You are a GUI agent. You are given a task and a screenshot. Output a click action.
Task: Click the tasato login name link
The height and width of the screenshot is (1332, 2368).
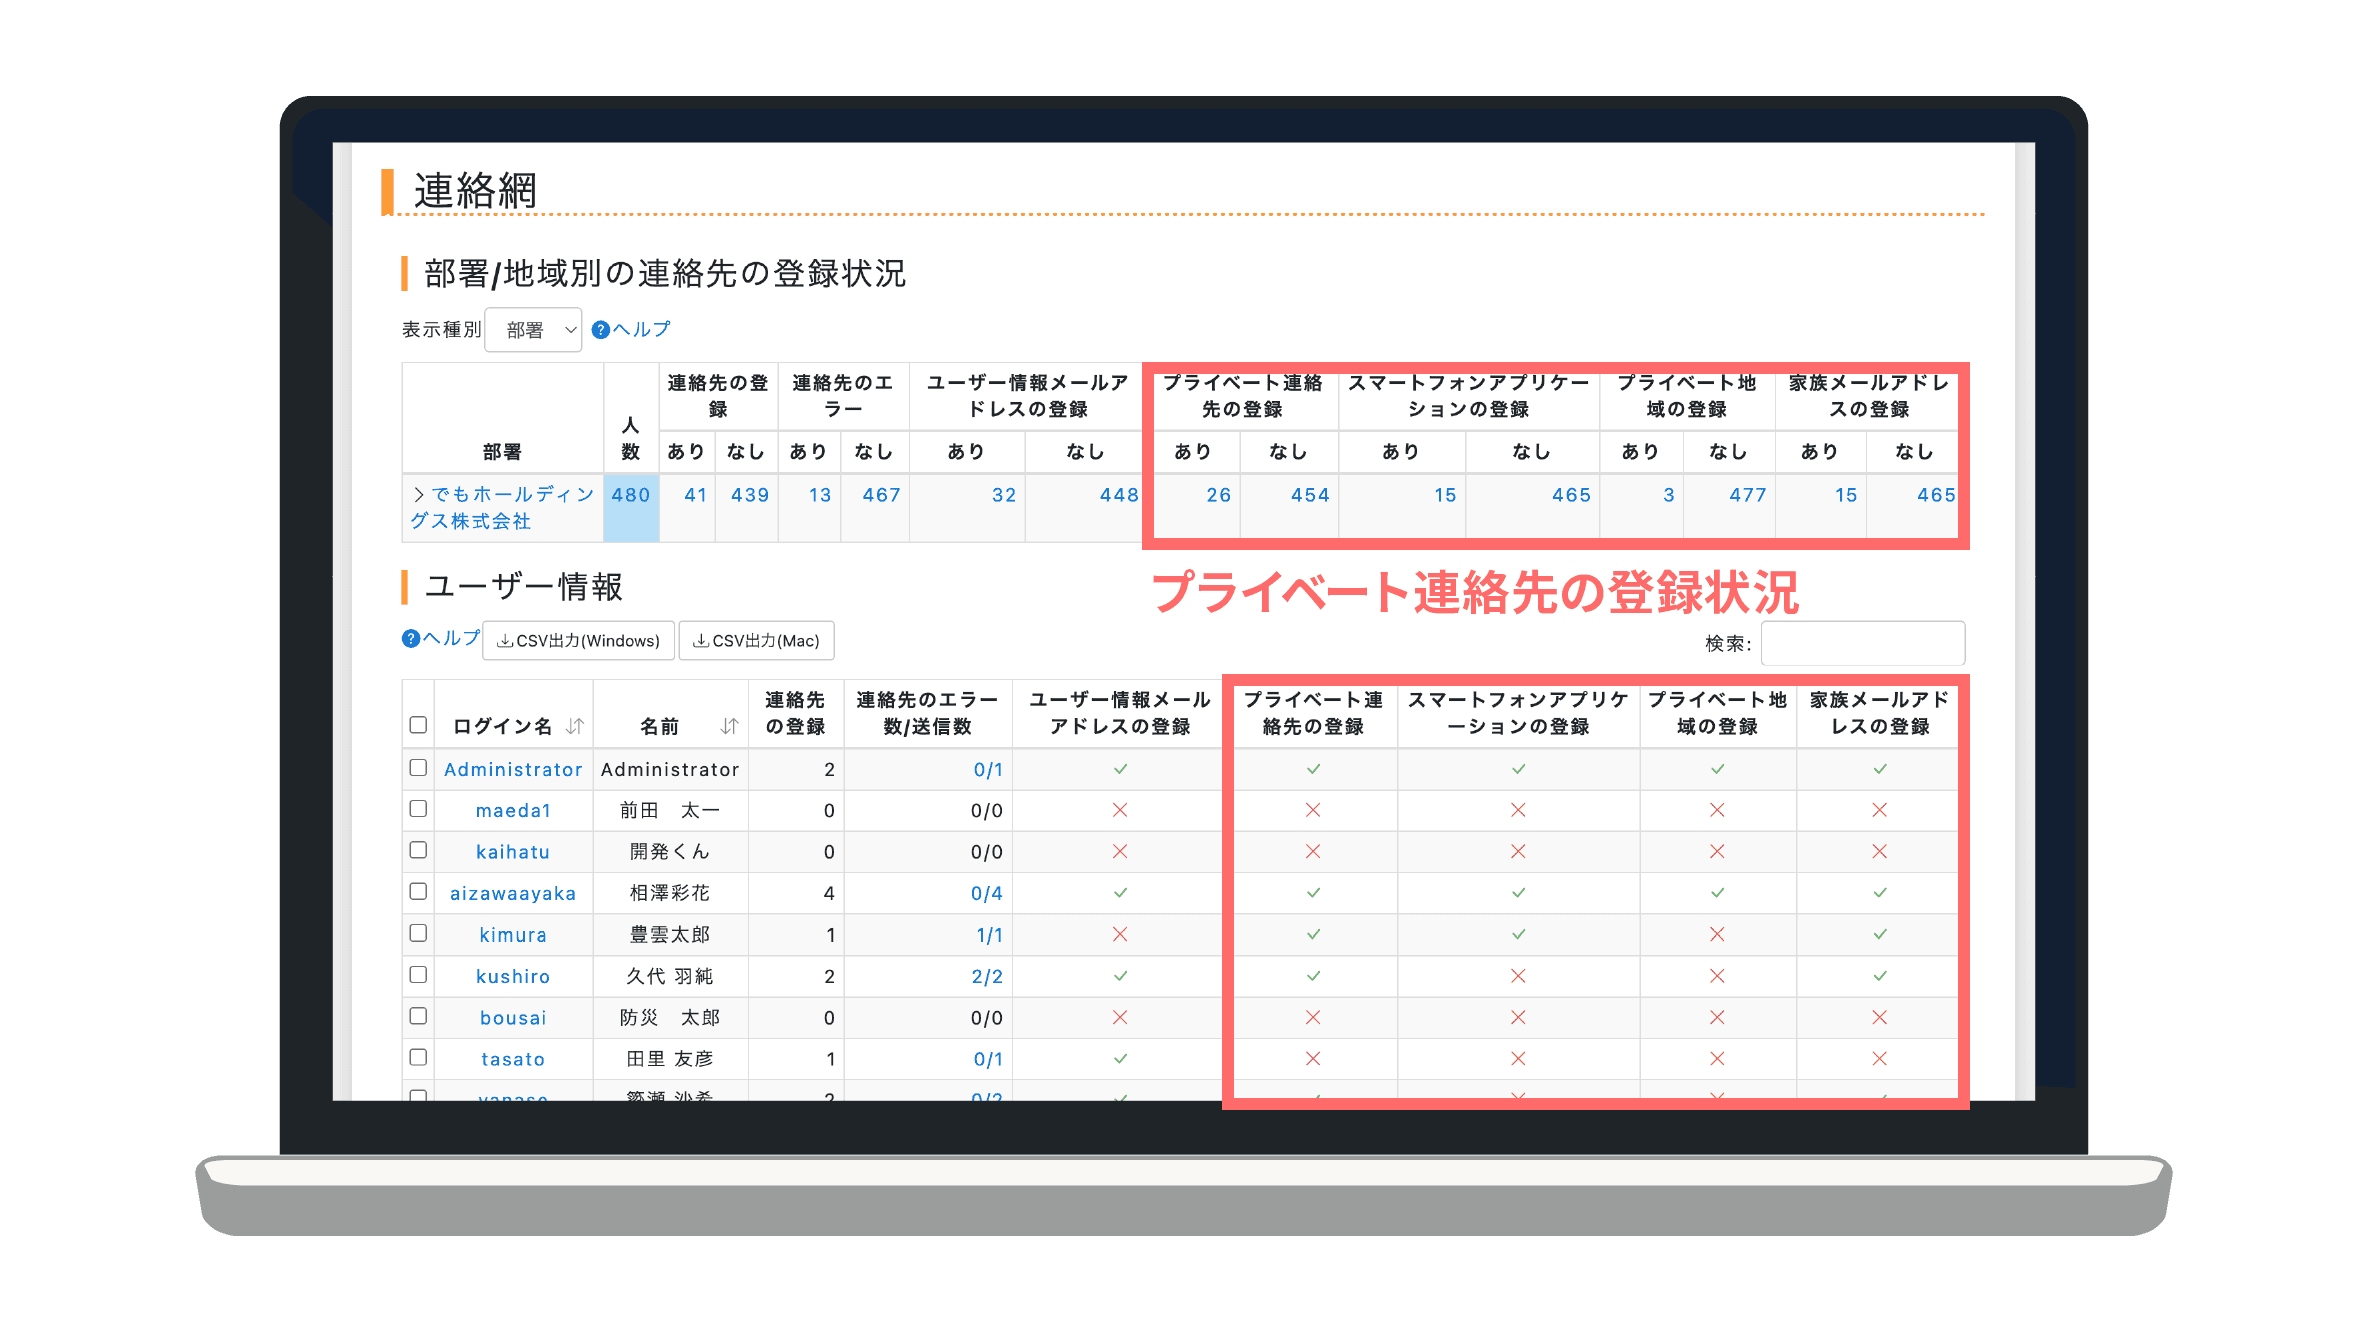(514, 1059)
